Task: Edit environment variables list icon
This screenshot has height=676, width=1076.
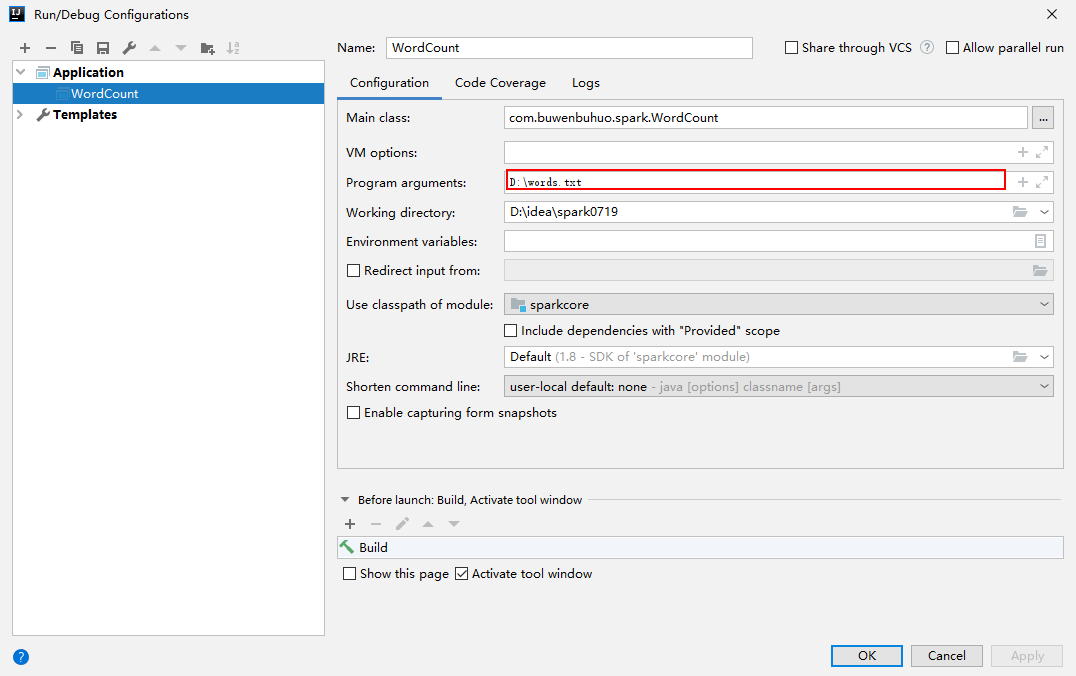Action: (1040, 241)
